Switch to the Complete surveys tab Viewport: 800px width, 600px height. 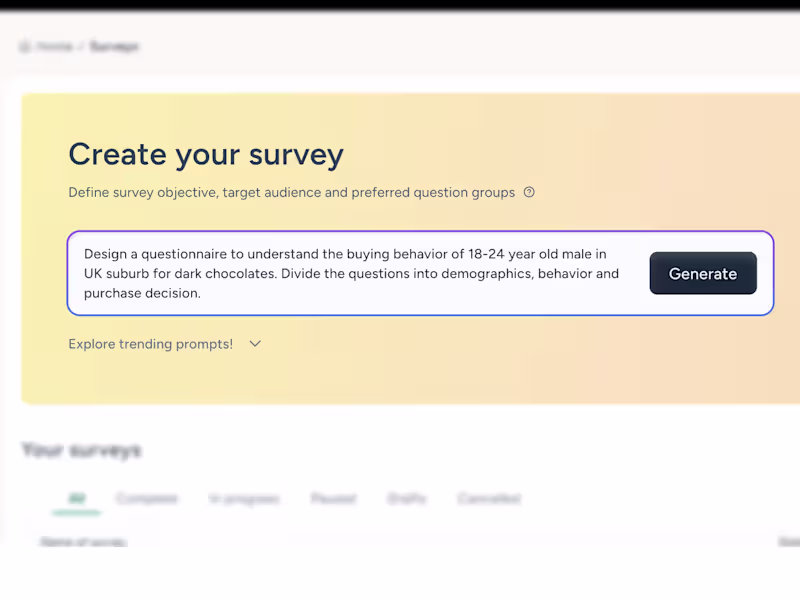[147, 499]
